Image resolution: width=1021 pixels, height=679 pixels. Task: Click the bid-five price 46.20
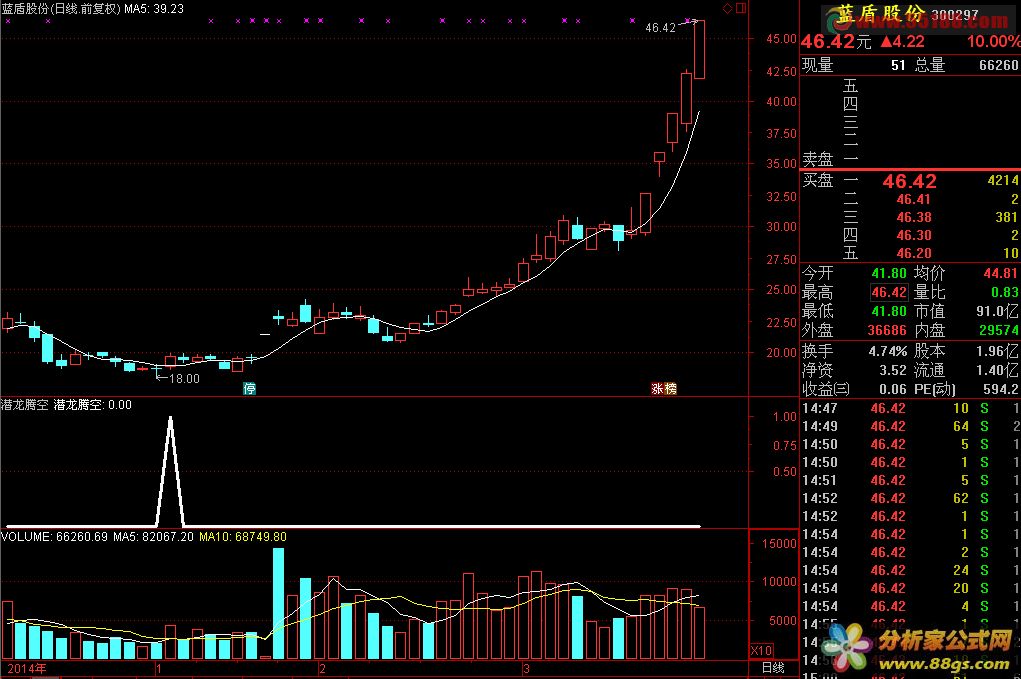(x=914, y=253)
